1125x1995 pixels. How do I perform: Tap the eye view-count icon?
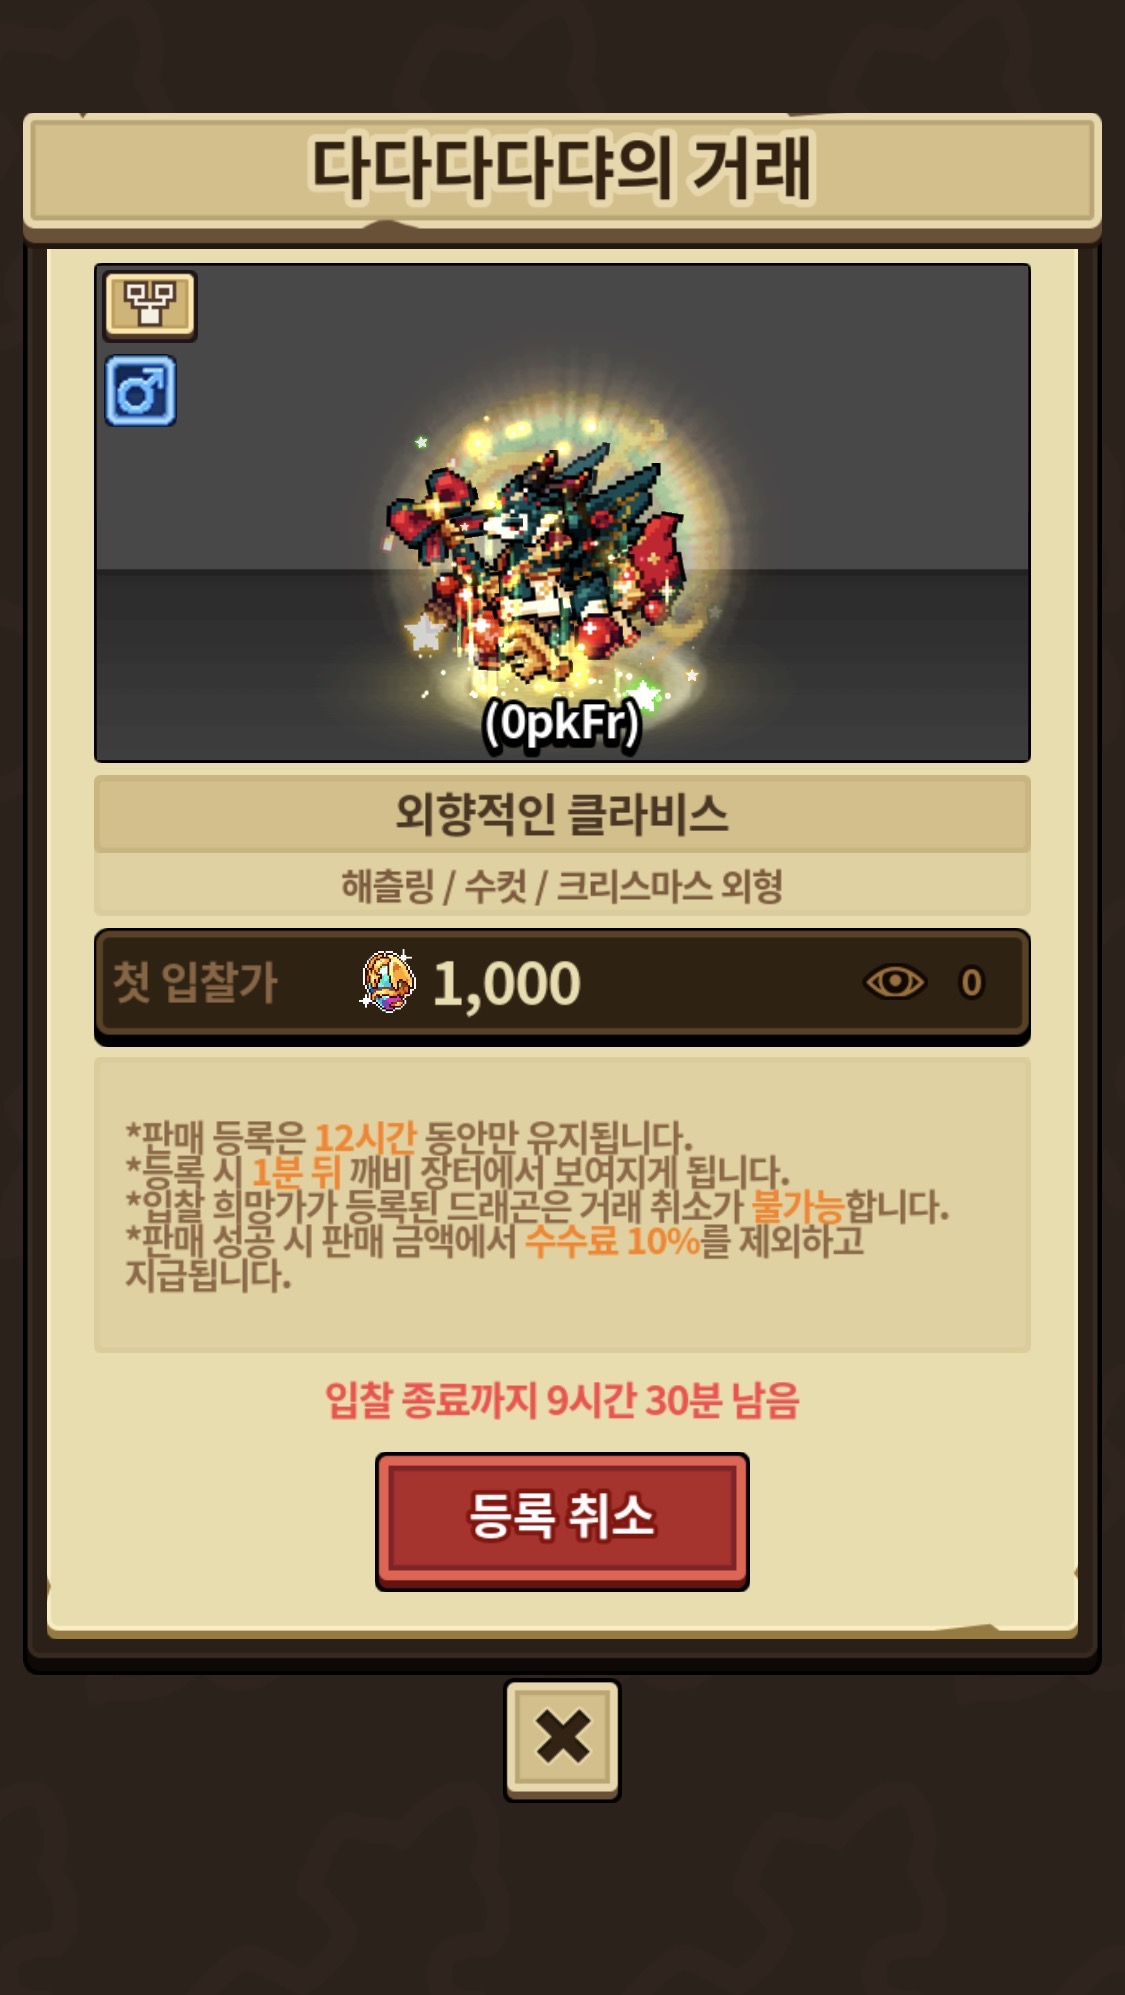tap(894, 982)
